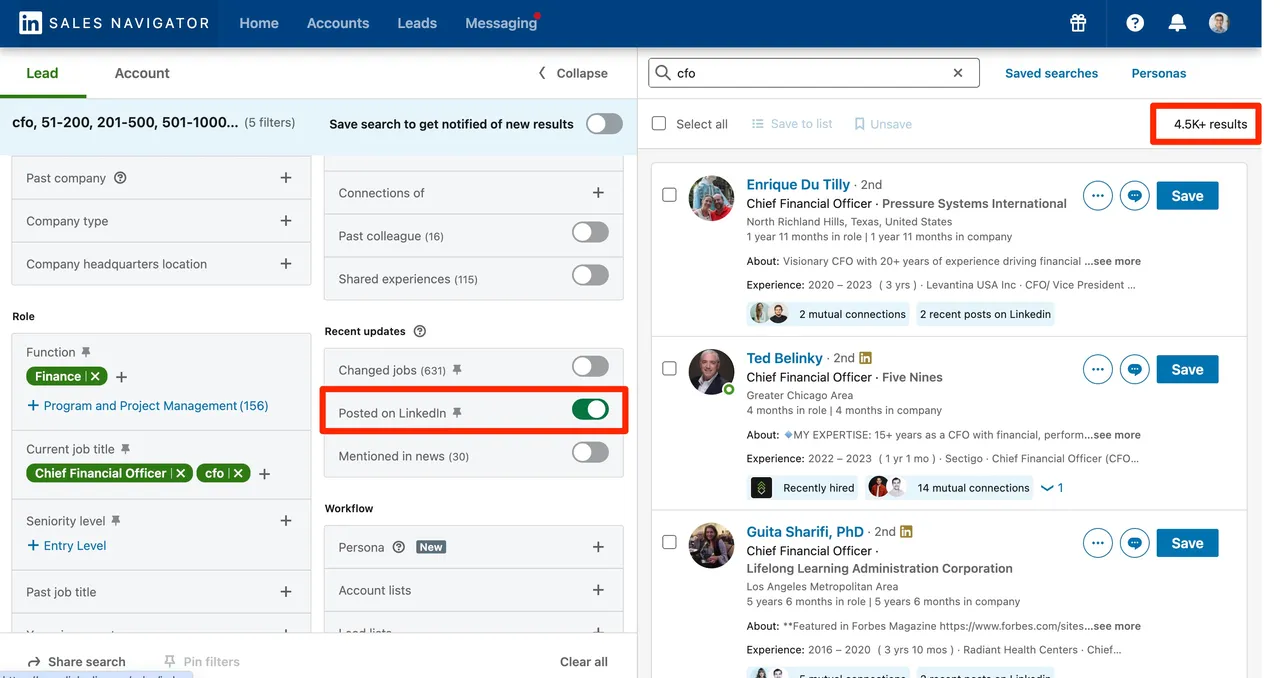
Task: Enable the Past colleague toggle
Action: click(590, 233)
